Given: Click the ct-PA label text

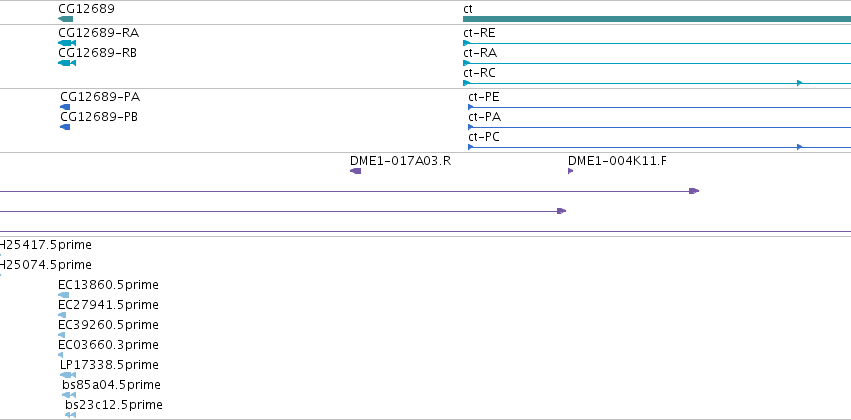Looking at the screenshot, I should point(485,117).
